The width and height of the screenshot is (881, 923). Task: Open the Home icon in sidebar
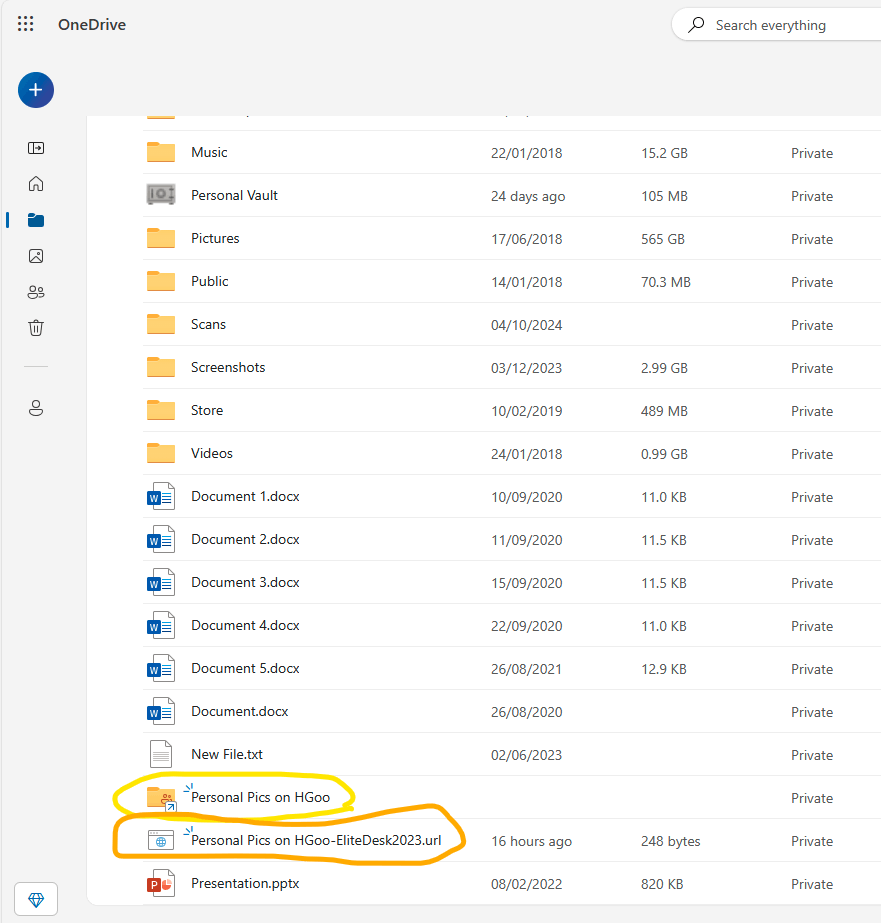(x=36, y=184)
